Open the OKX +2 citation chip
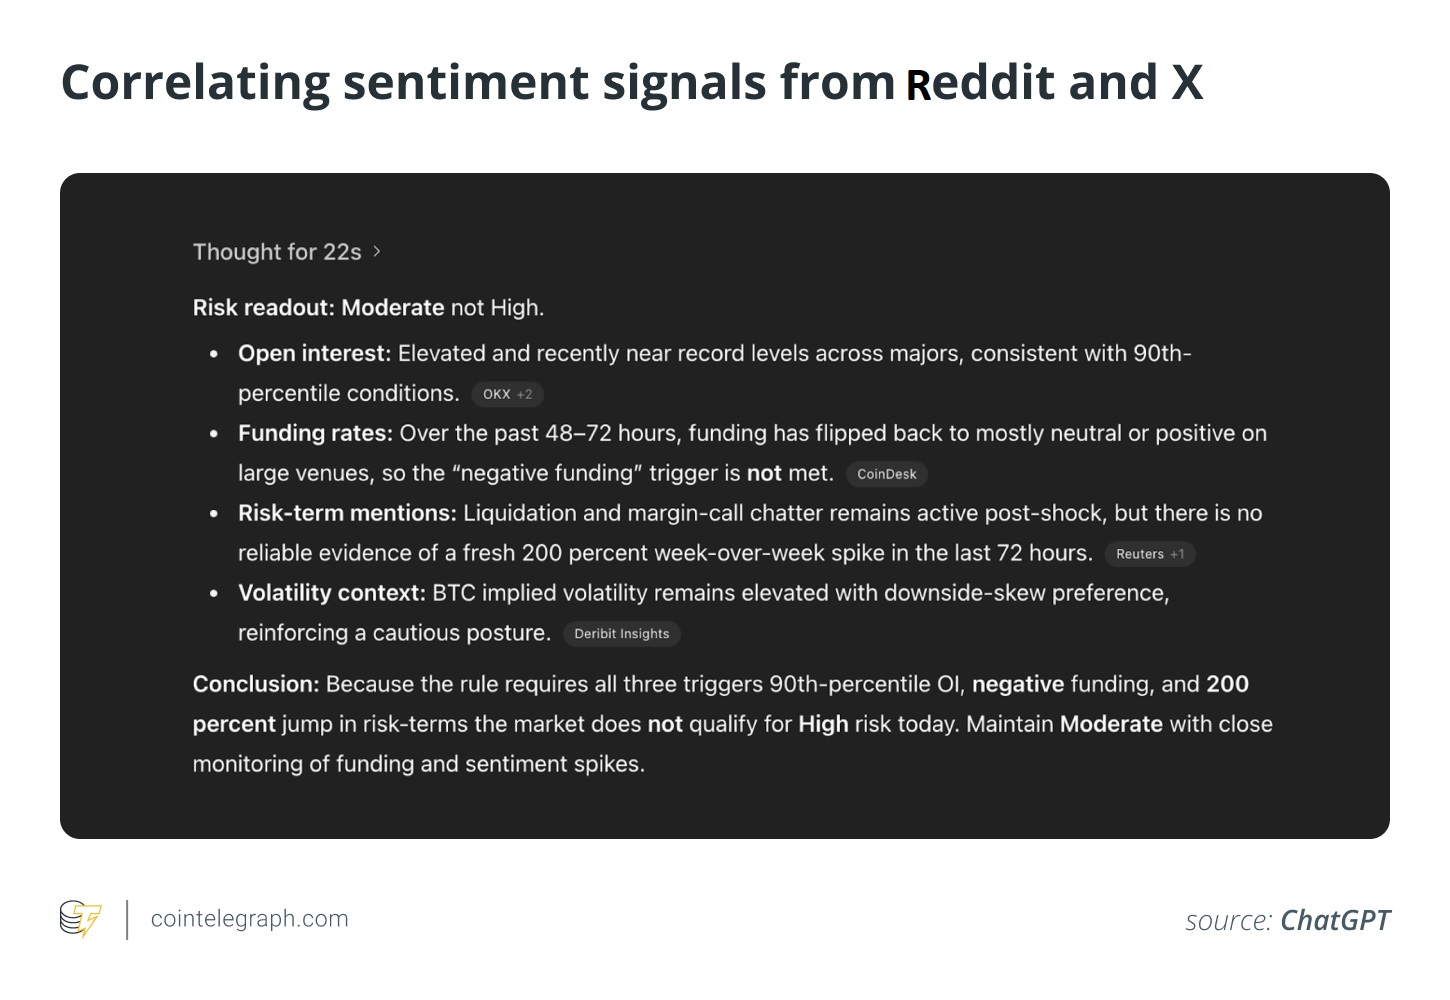 507,394
